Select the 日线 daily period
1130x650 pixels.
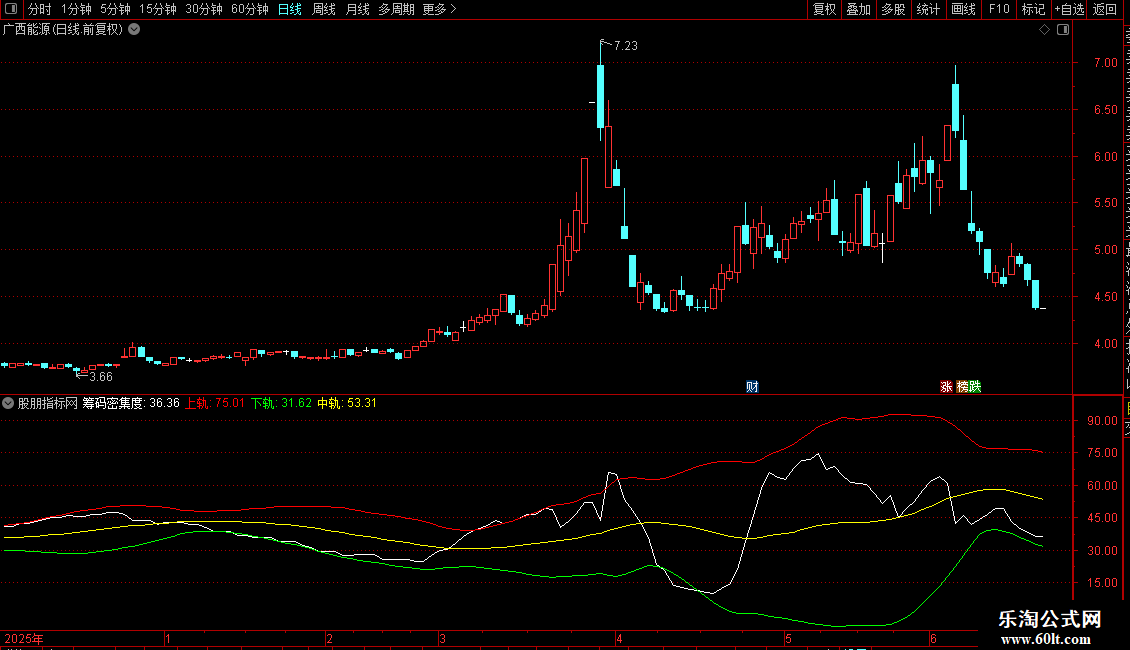290,9
